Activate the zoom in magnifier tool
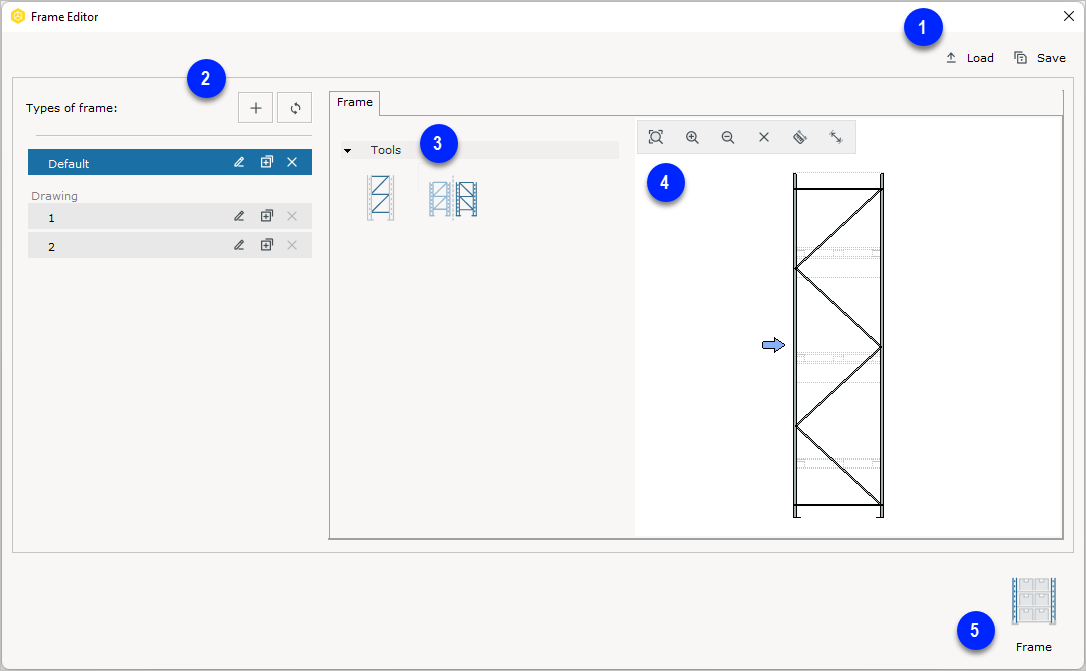1086x671 pixels. click(692, 137)
